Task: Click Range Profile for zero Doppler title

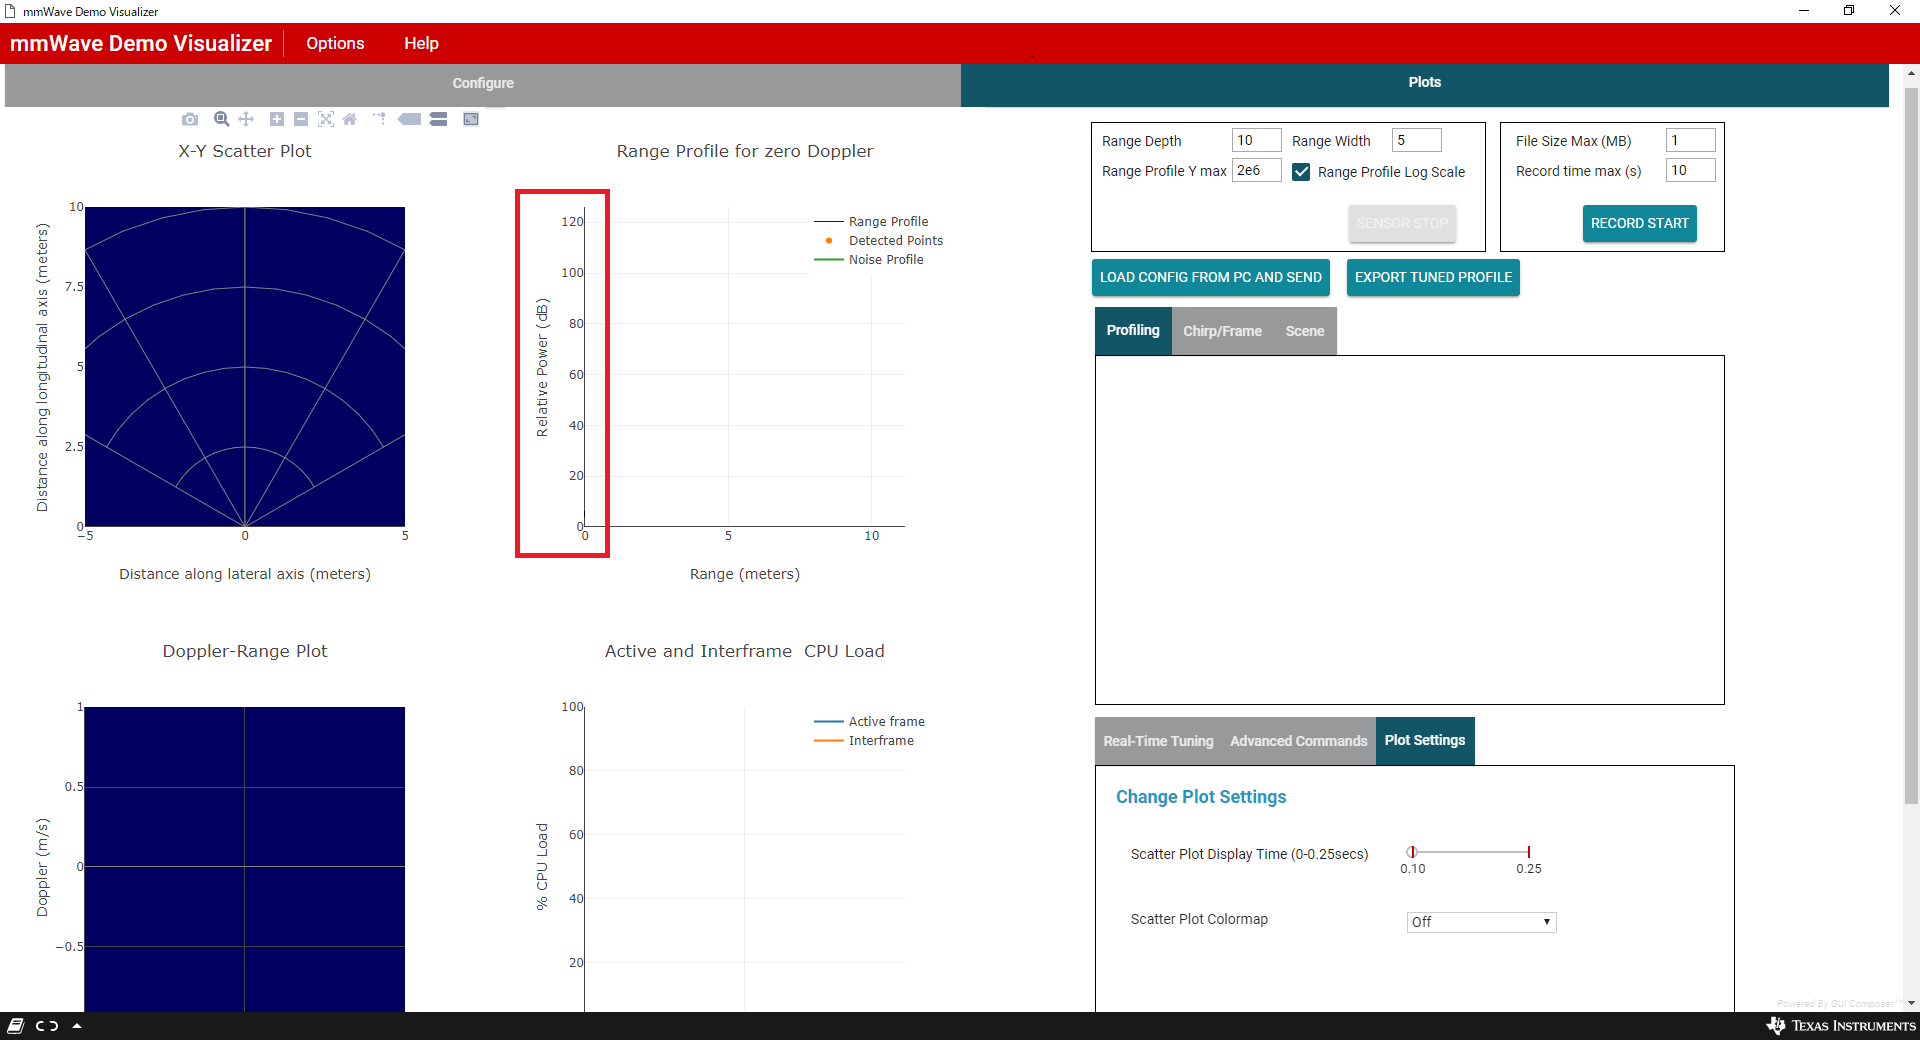Action: (x=745, y=151)
